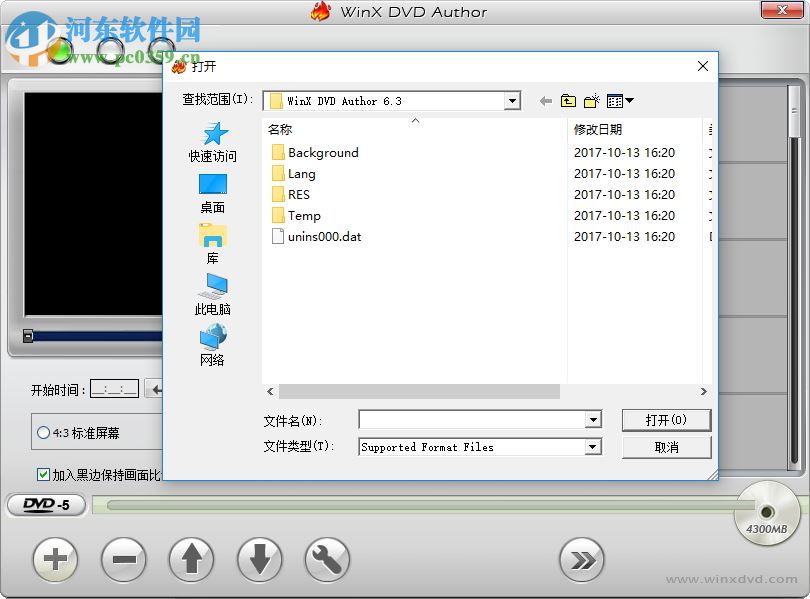Open 网络 from the sidebar
This screenshot has width=810, height=599.
pos(211,347)
